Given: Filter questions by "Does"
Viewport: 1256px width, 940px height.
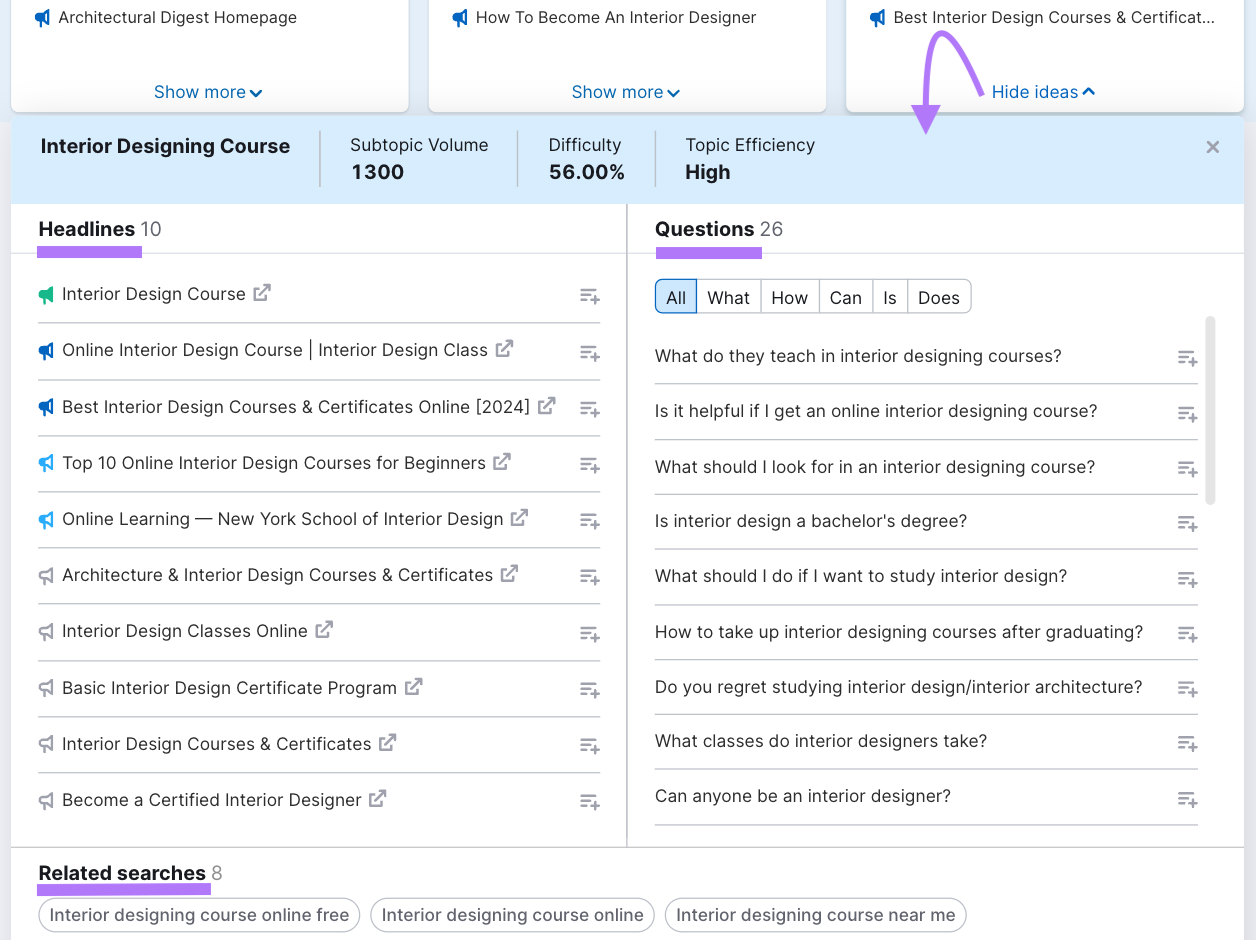Looking at the screenshot, I should point(938,296).
